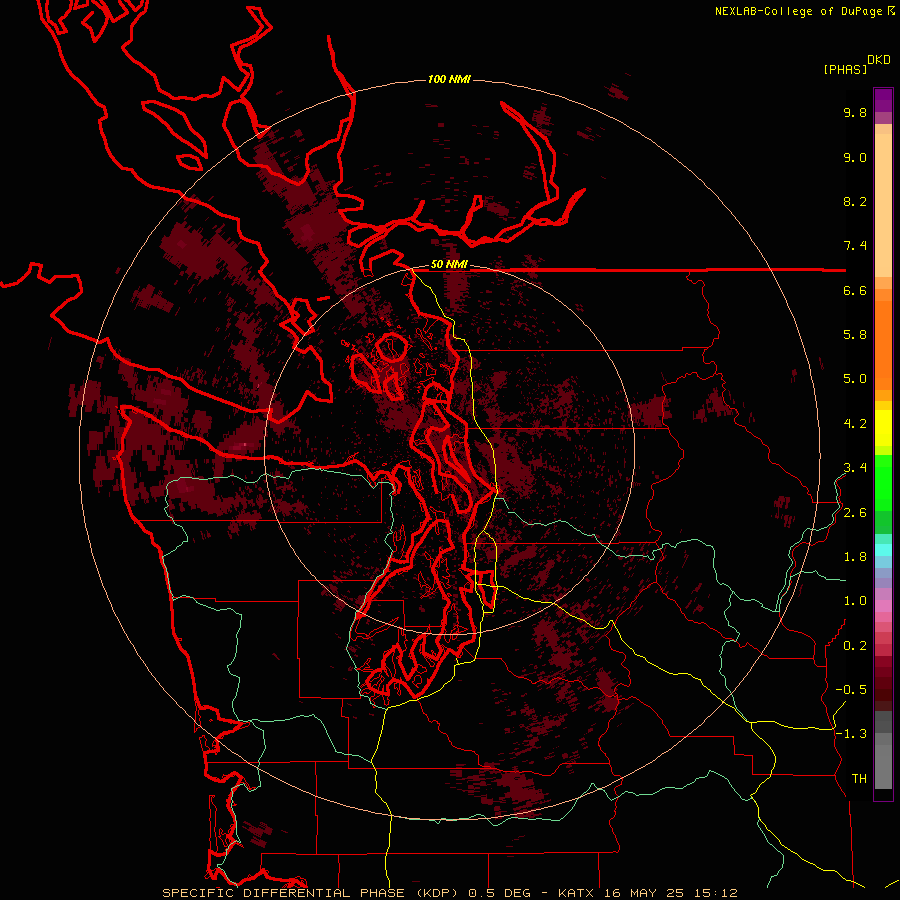Click the 50 NMI range ring label
The width and height of the screenshot is (900, 900).
click(x=449, y=265)
